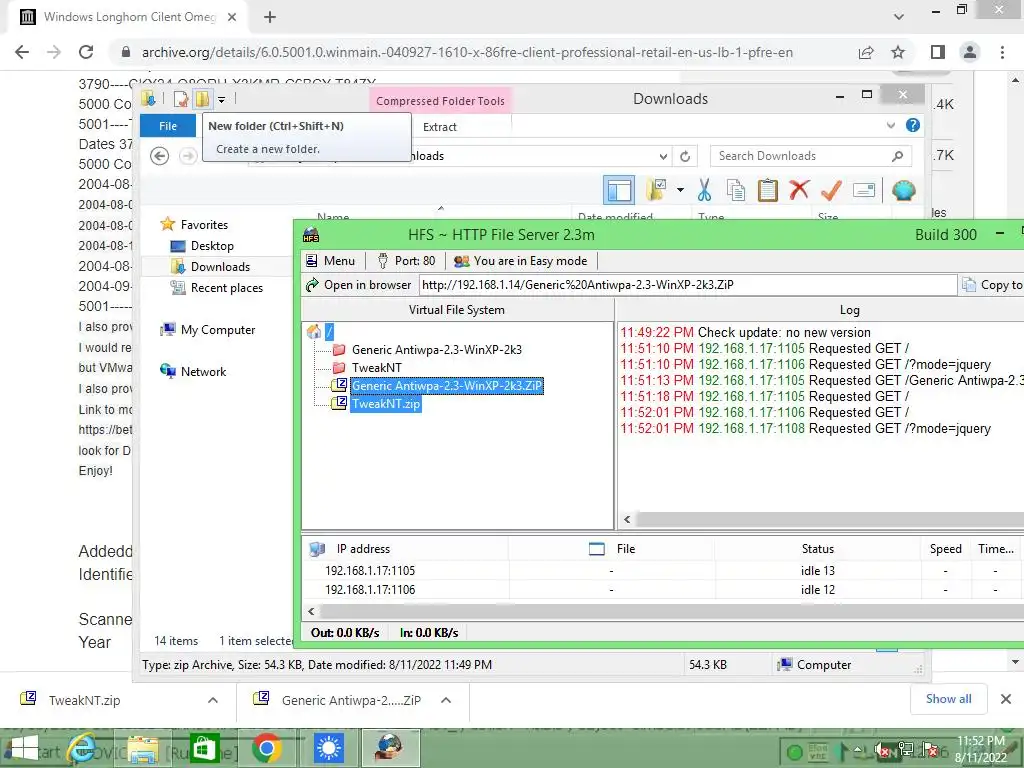Expand the Explorer ribbon chevron
Screen dimensions: 1024x768
(x=891, y=125)
